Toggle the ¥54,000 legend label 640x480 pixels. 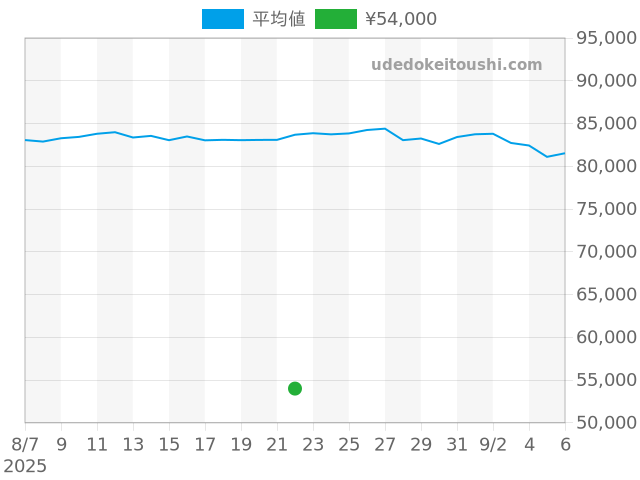click(401, 19)
